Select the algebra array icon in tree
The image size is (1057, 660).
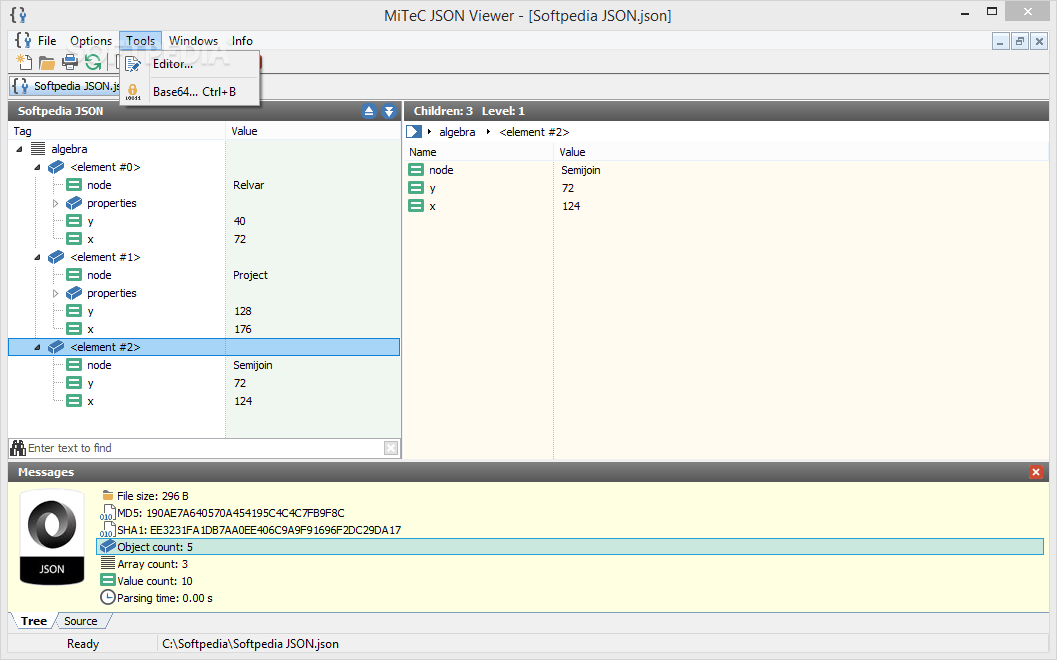point(38,149)
